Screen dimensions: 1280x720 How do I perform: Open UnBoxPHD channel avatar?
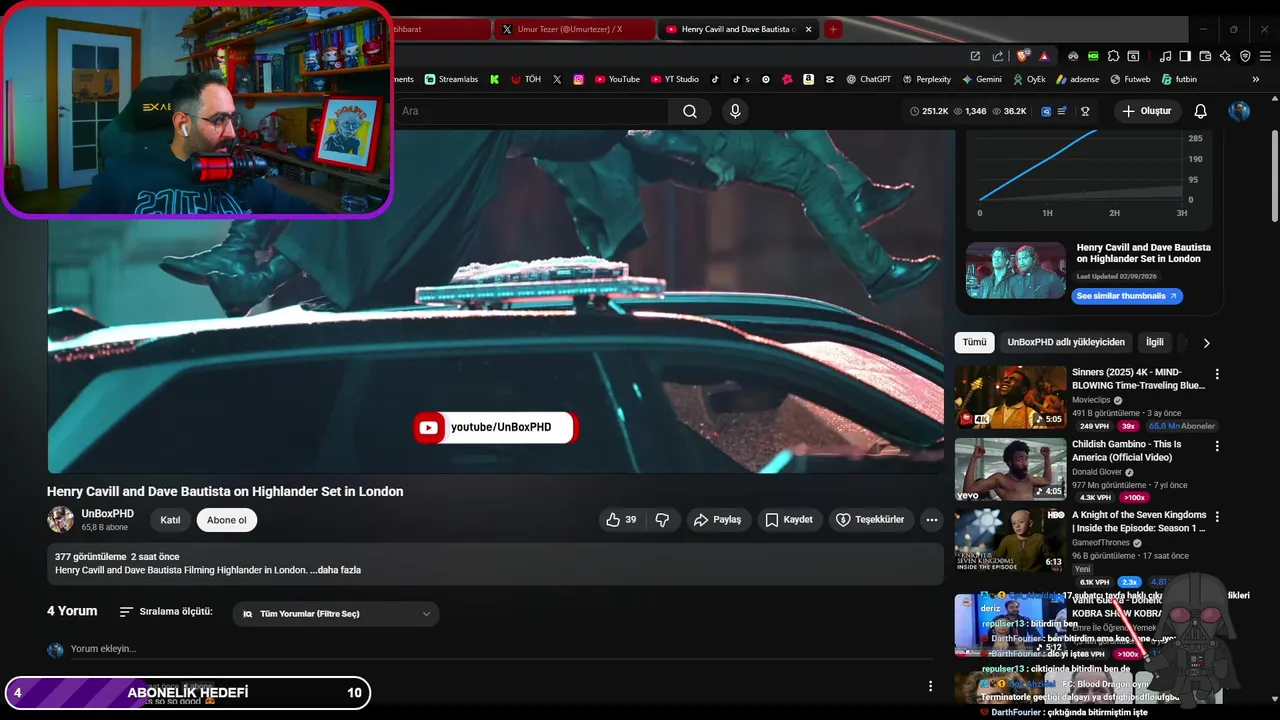pyautogui.click(x=61, y=519)
